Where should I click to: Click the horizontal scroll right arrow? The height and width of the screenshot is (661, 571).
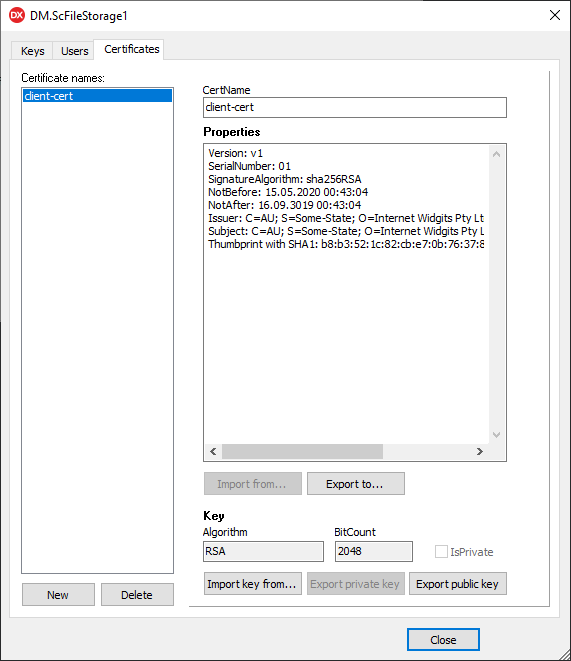480,451
